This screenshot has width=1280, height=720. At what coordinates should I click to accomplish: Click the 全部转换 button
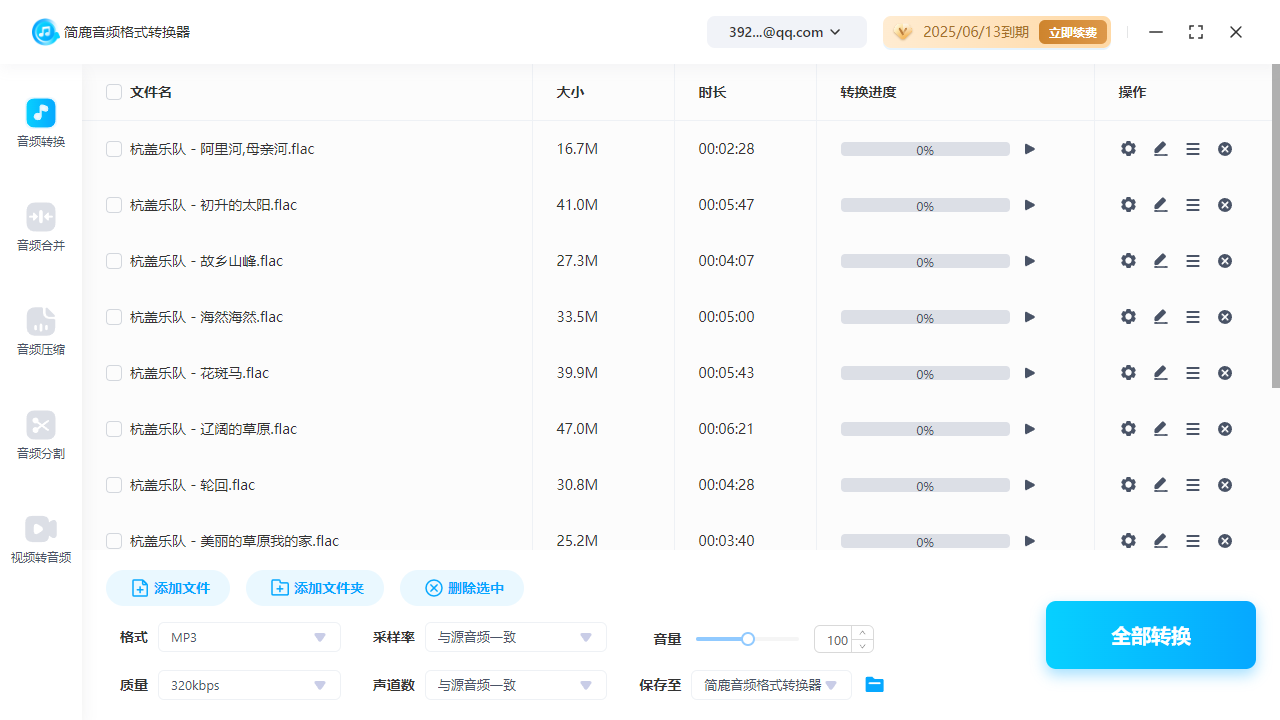coord(1150,635)
